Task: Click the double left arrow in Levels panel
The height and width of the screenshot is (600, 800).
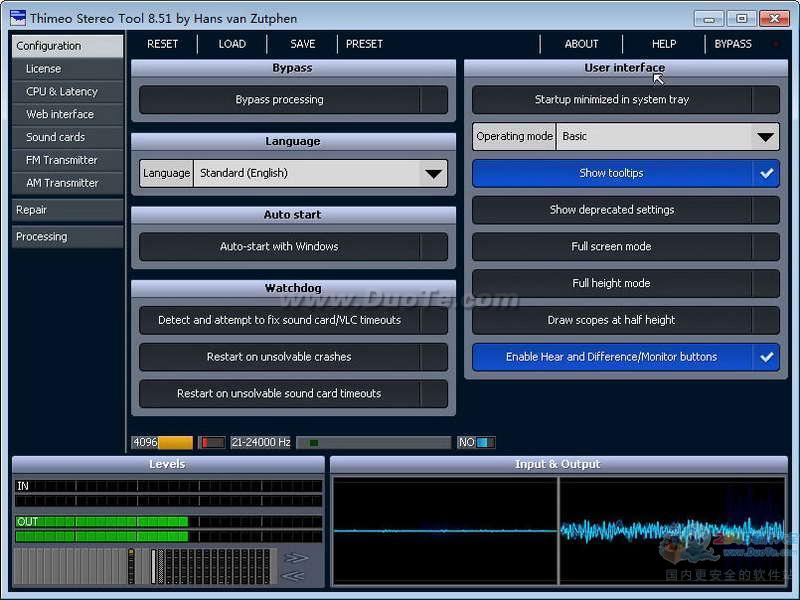Action: (x=293, y=576)
